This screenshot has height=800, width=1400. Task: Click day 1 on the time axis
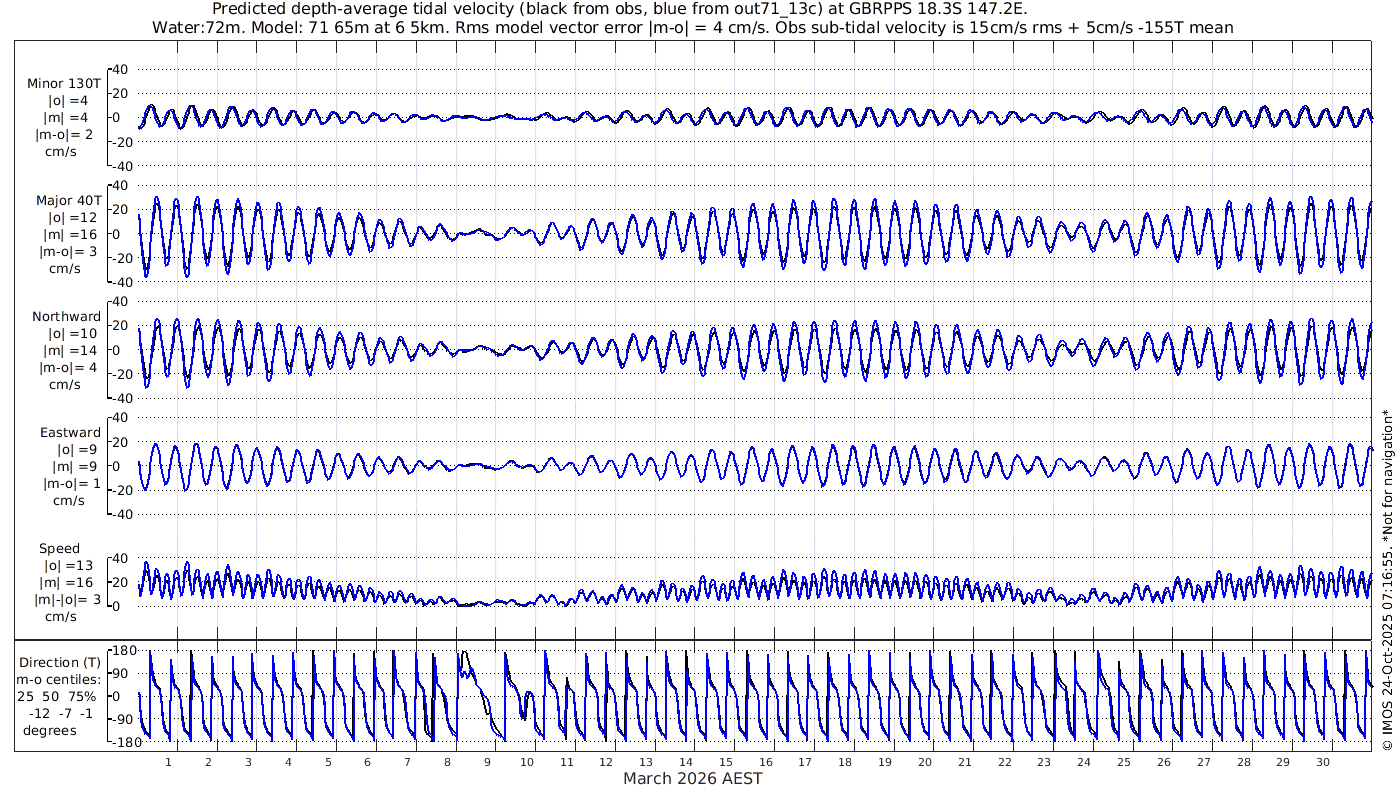(168, 762)
